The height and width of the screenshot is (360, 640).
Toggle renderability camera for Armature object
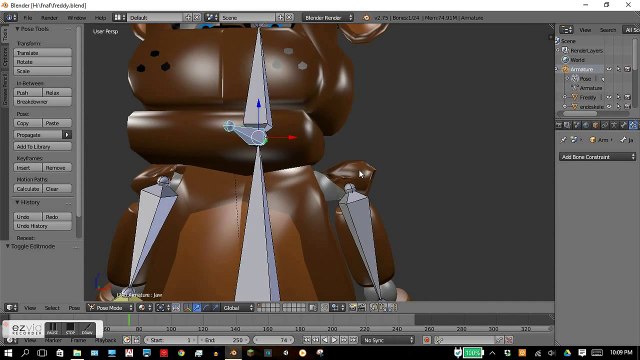click(628, 69)
